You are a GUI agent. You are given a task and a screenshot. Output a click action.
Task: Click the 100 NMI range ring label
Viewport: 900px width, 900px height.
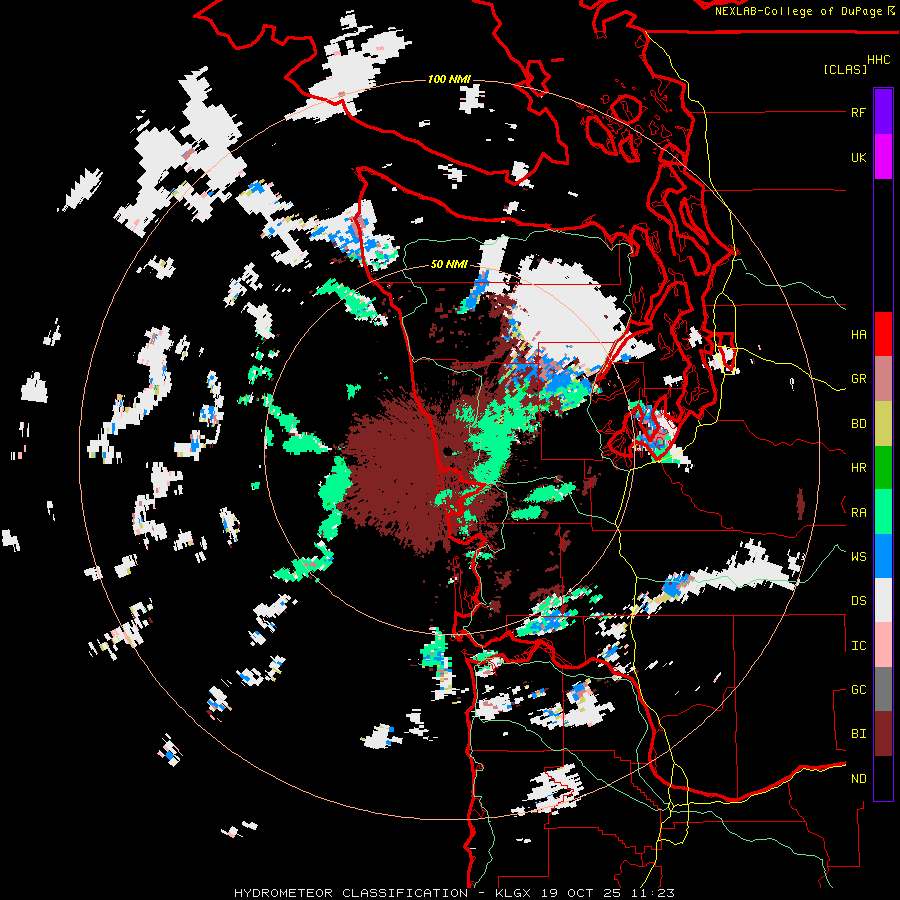(x=449, y=79)
